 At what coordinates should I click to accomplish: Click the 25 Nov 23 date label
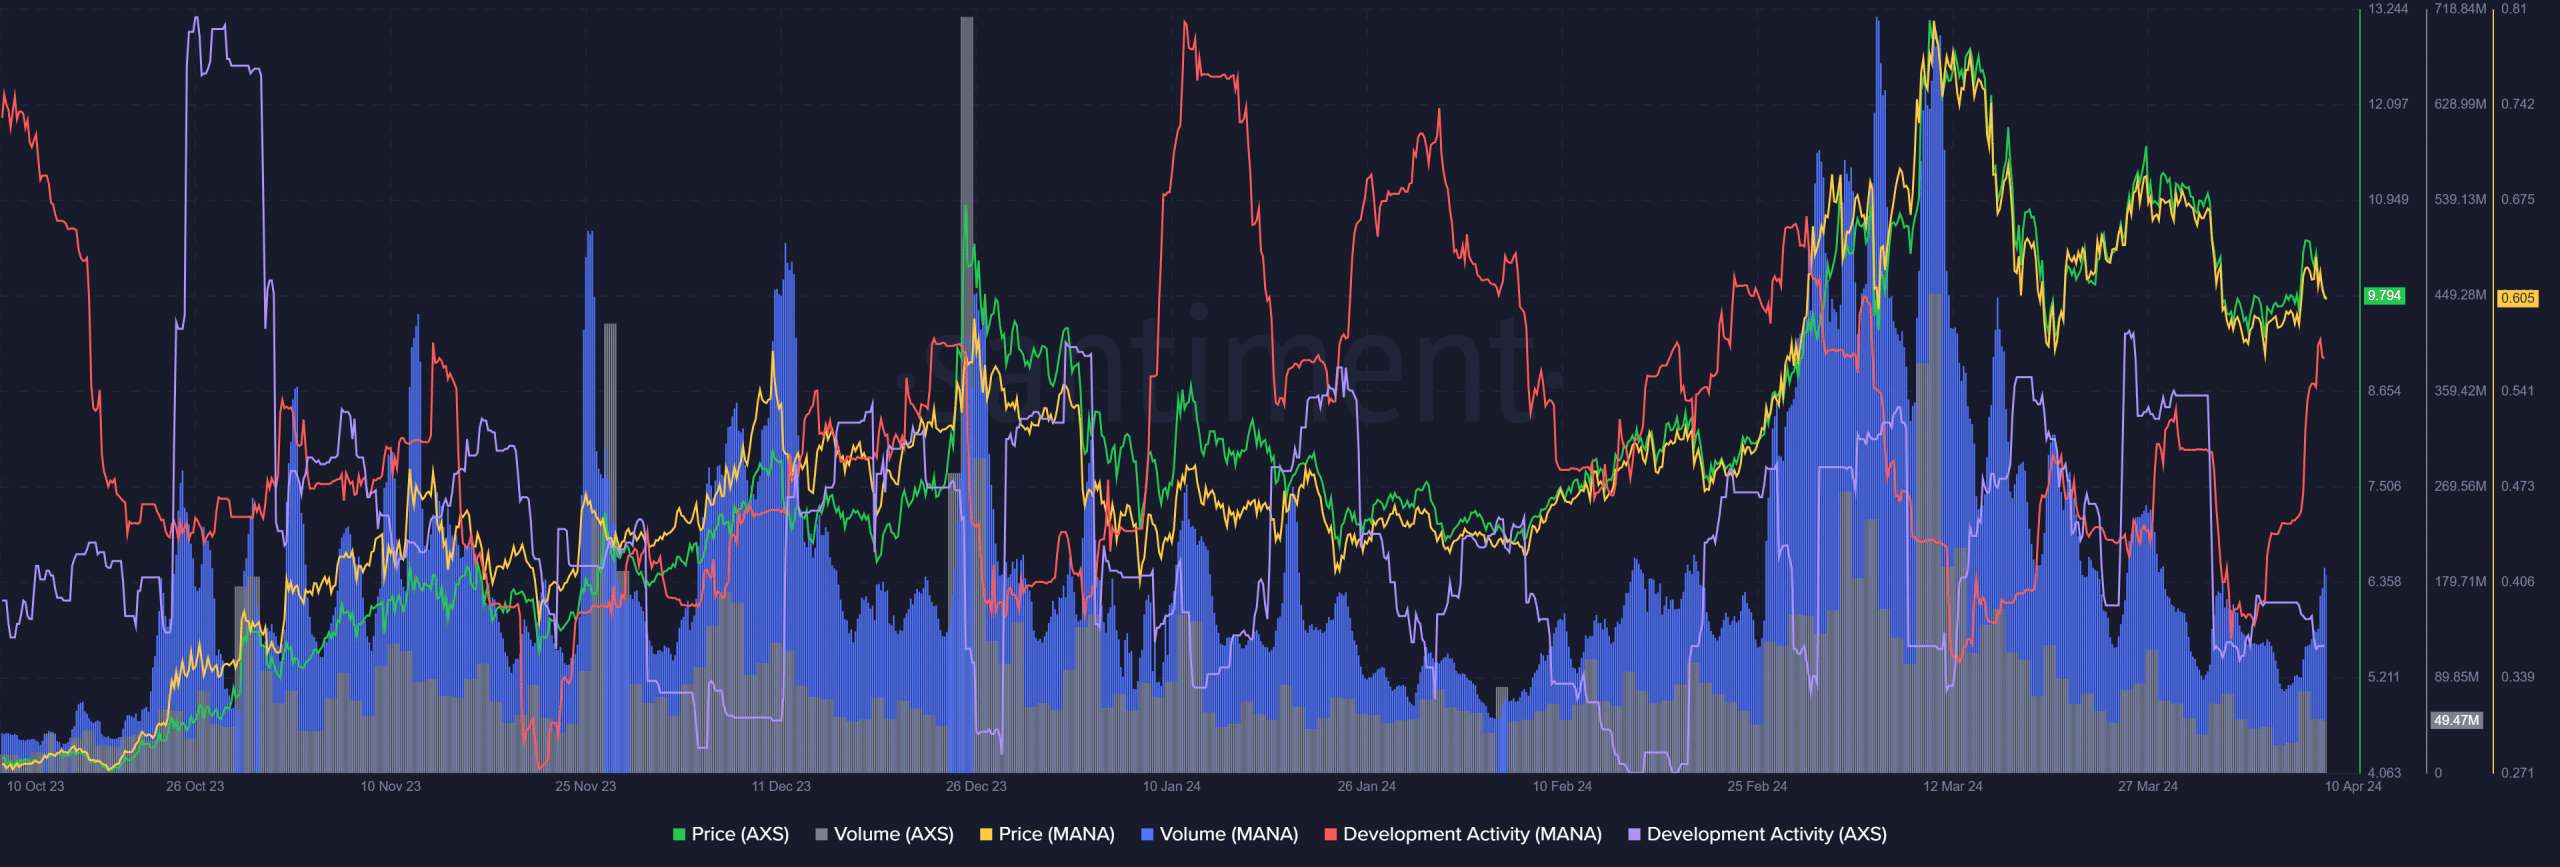[x=585, y=786]
